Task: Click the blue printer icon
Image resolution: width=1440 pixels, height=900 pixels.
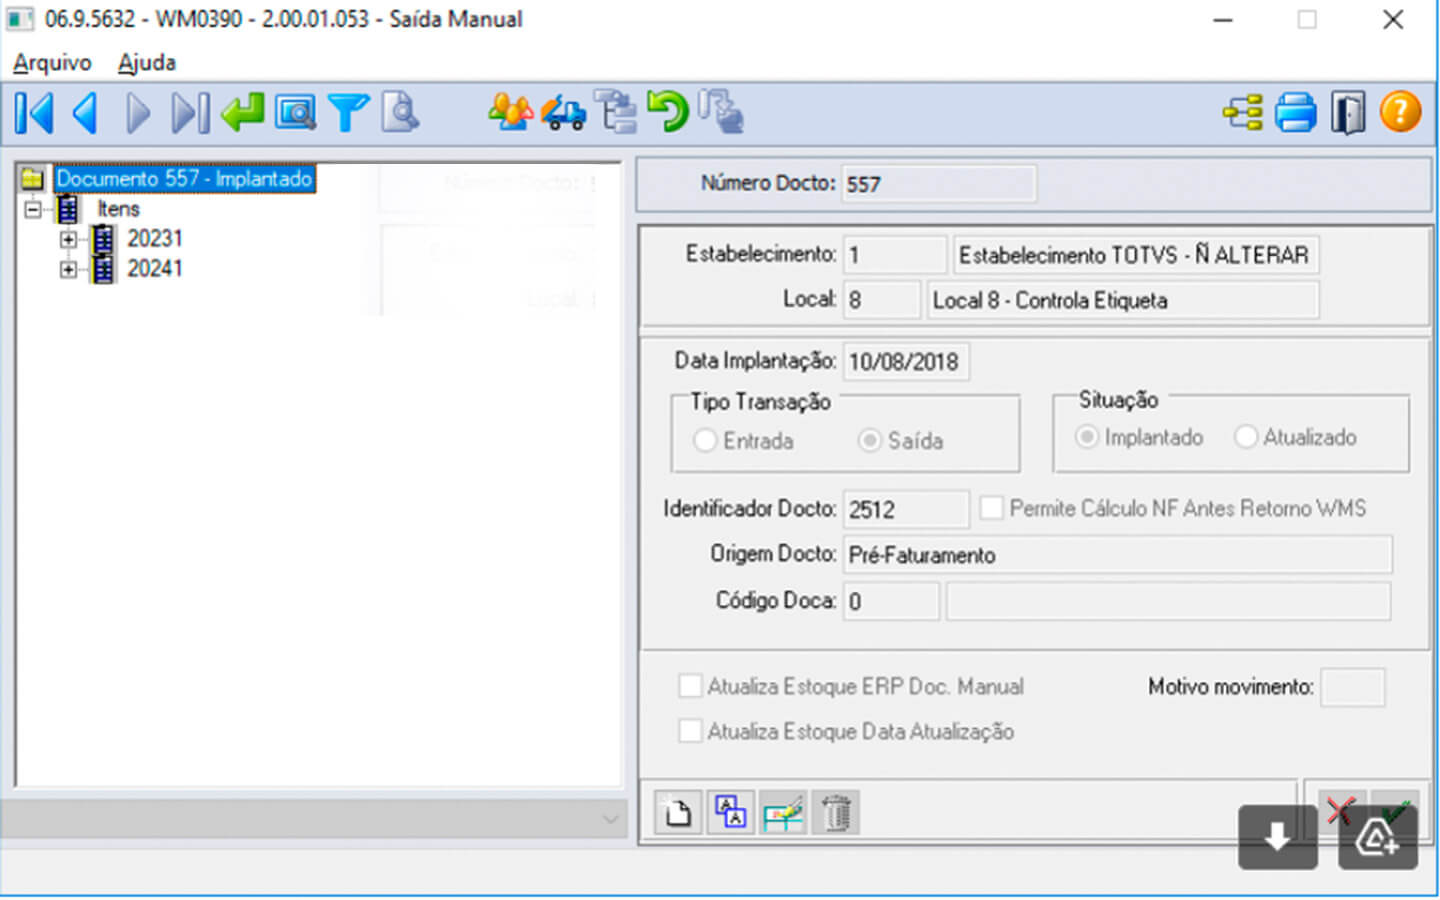Action: click(1296, 113)
